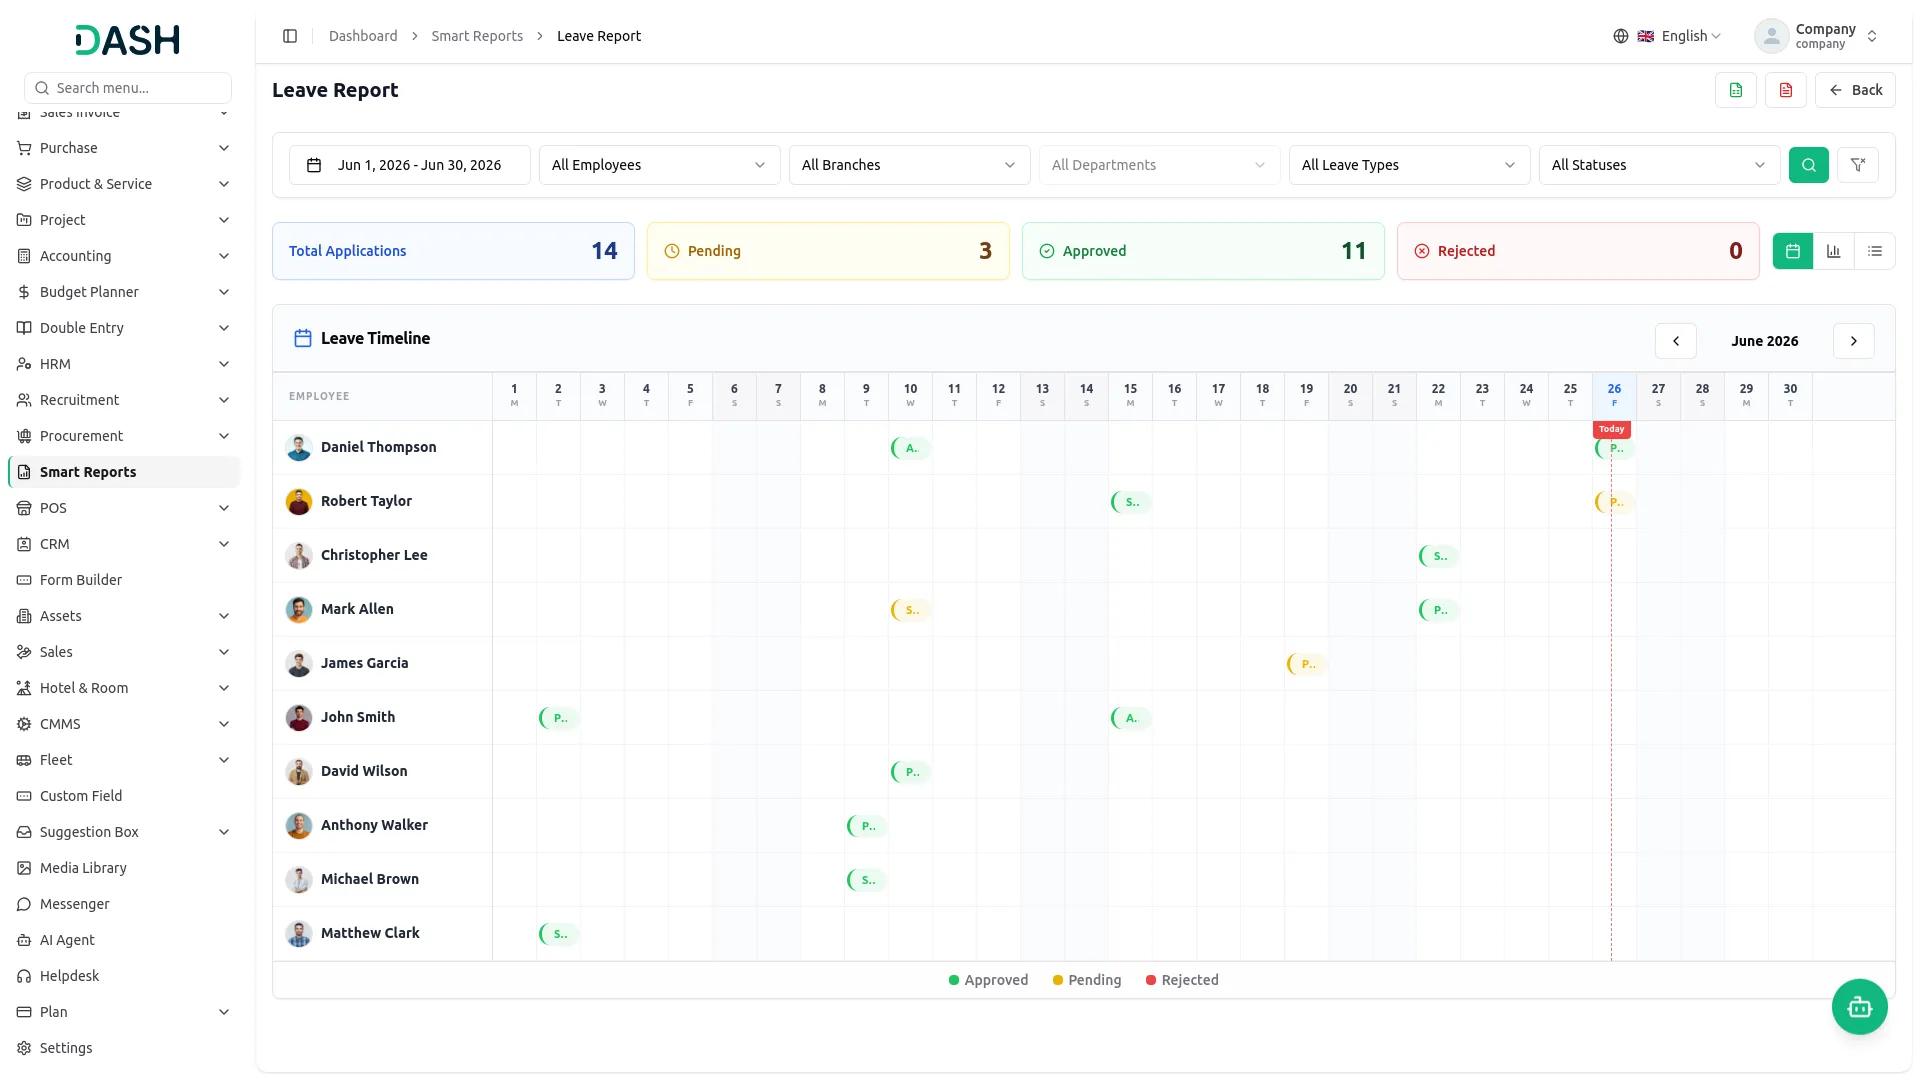1920x1080 pixels.
Task: Click the Back button
Action: 1855,90
